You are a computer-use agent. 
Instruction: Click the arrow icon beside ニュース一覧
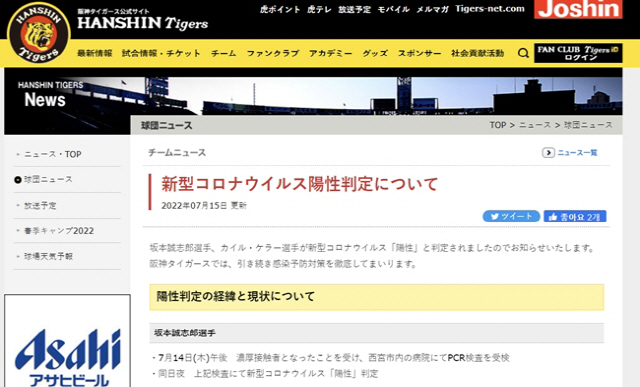point(548,153)
